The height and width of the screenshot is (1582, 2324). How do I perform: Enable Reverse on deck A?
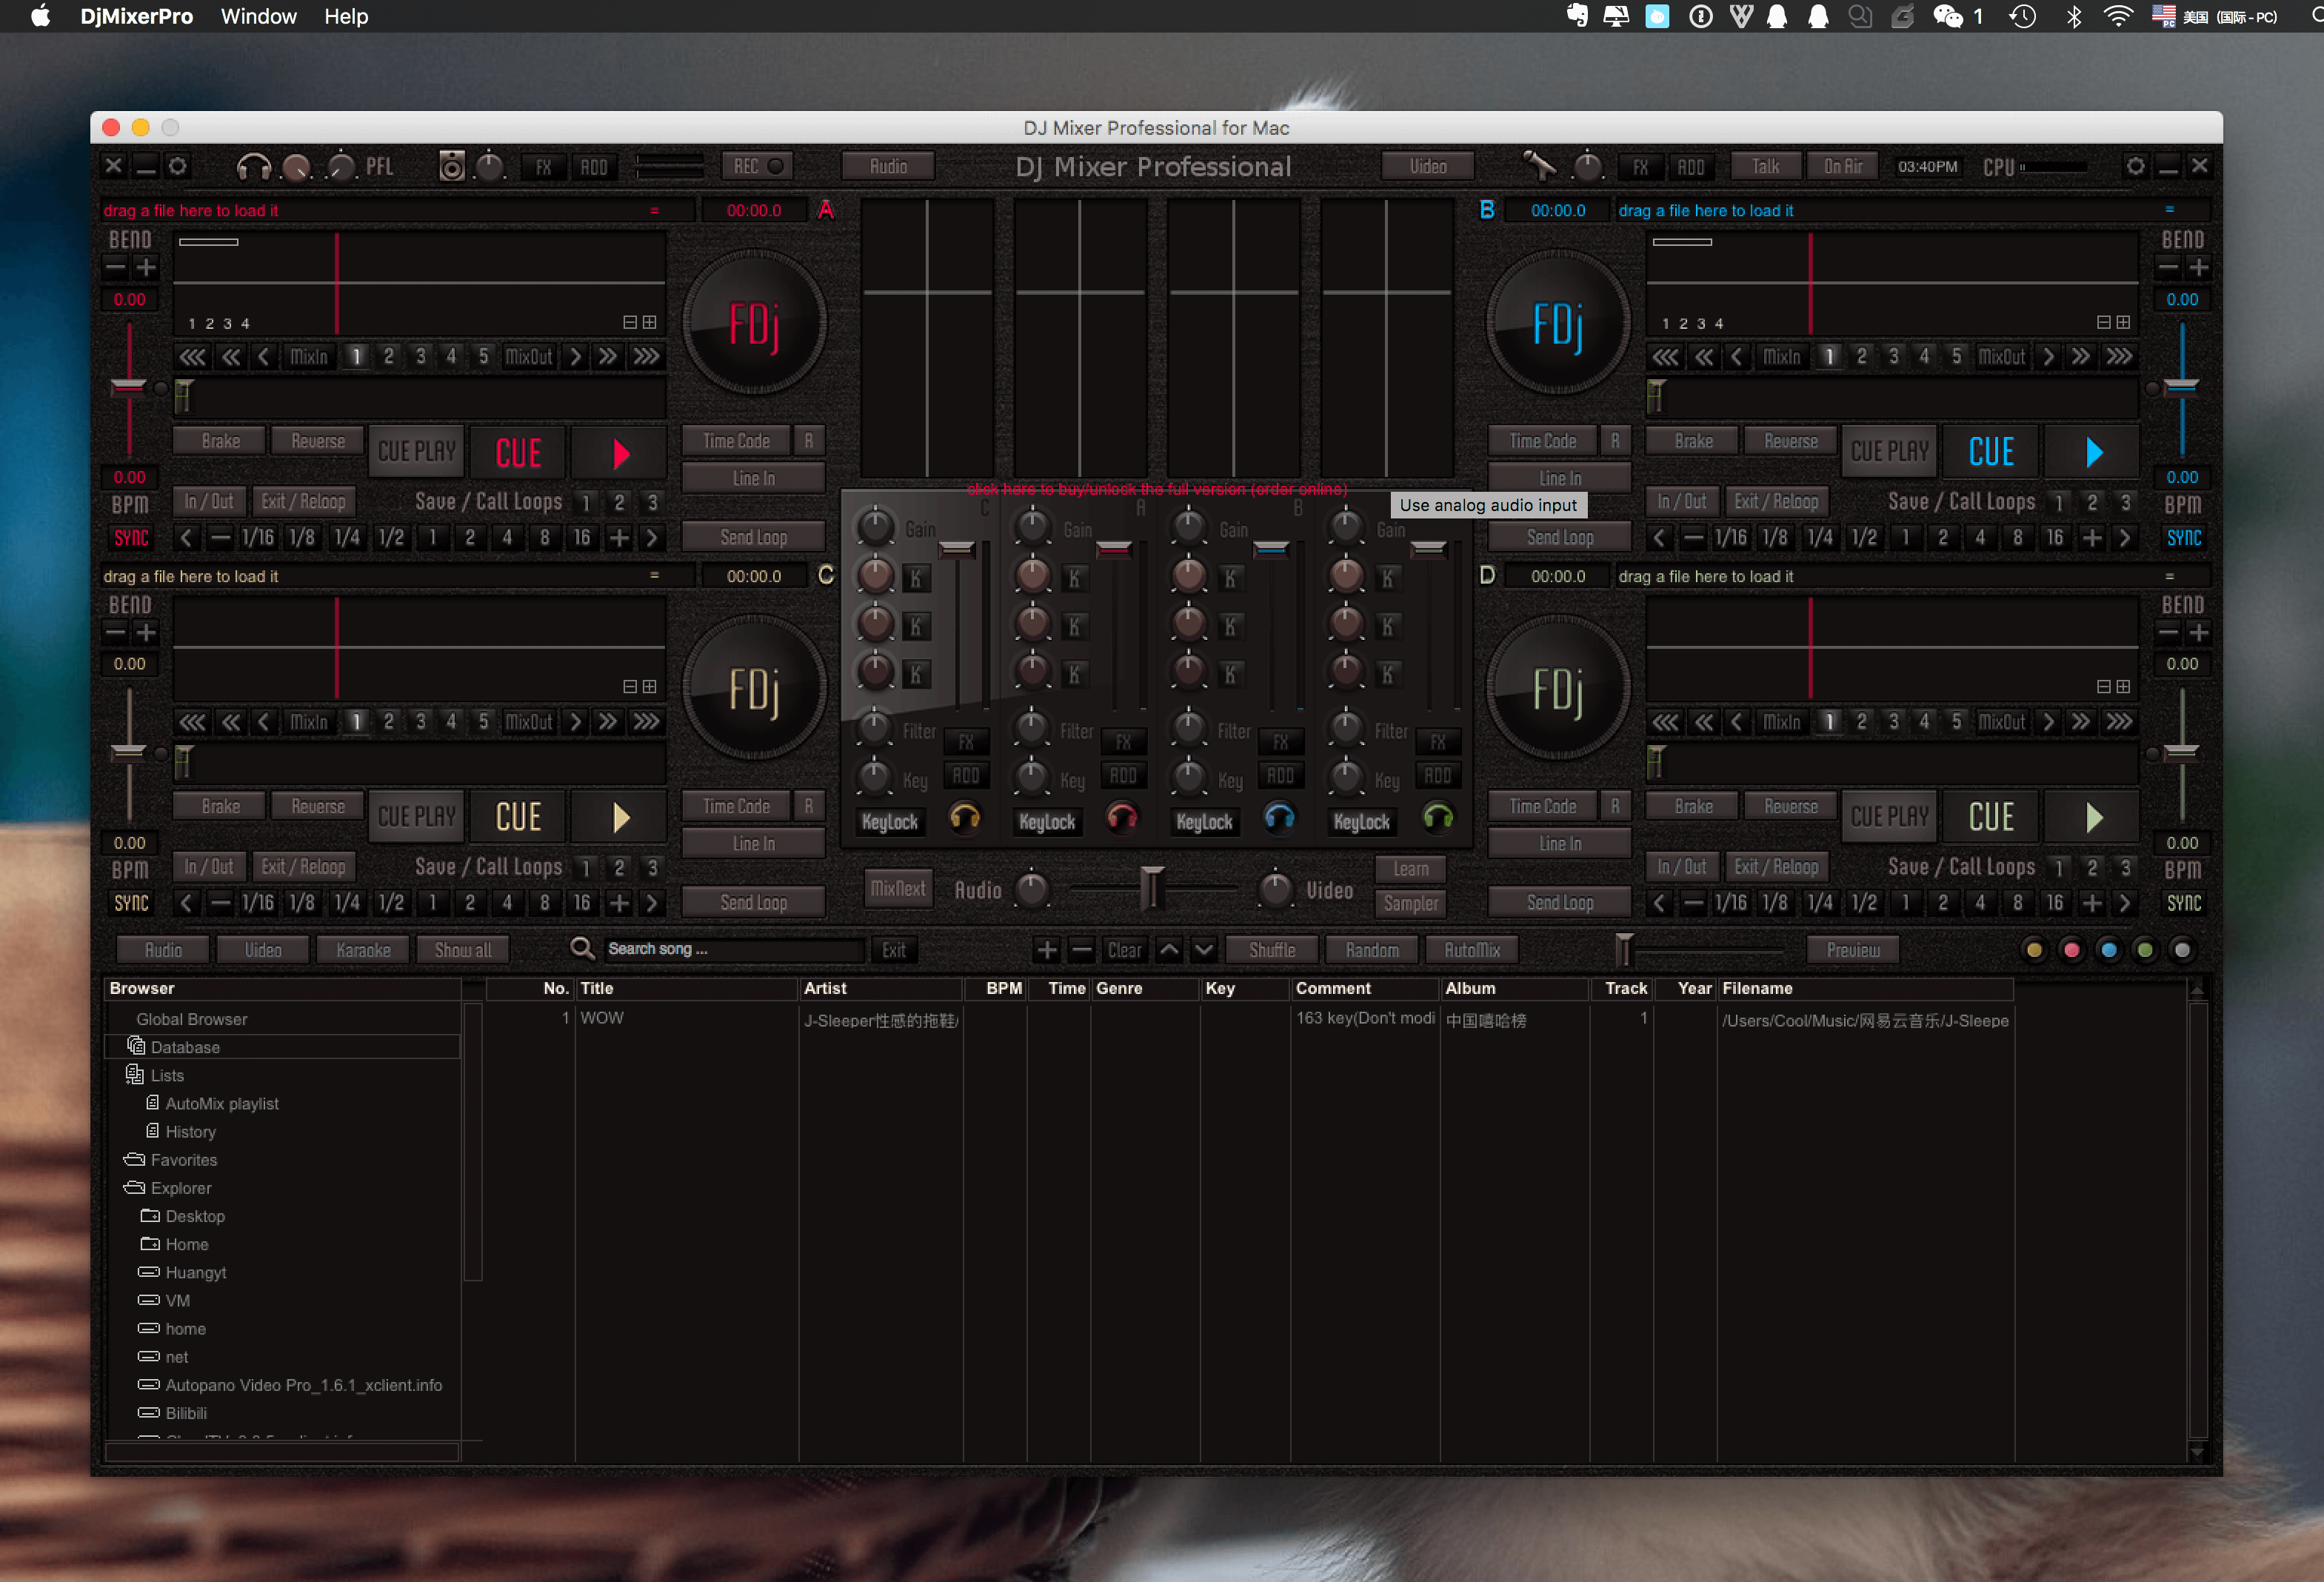coord(318,441)
